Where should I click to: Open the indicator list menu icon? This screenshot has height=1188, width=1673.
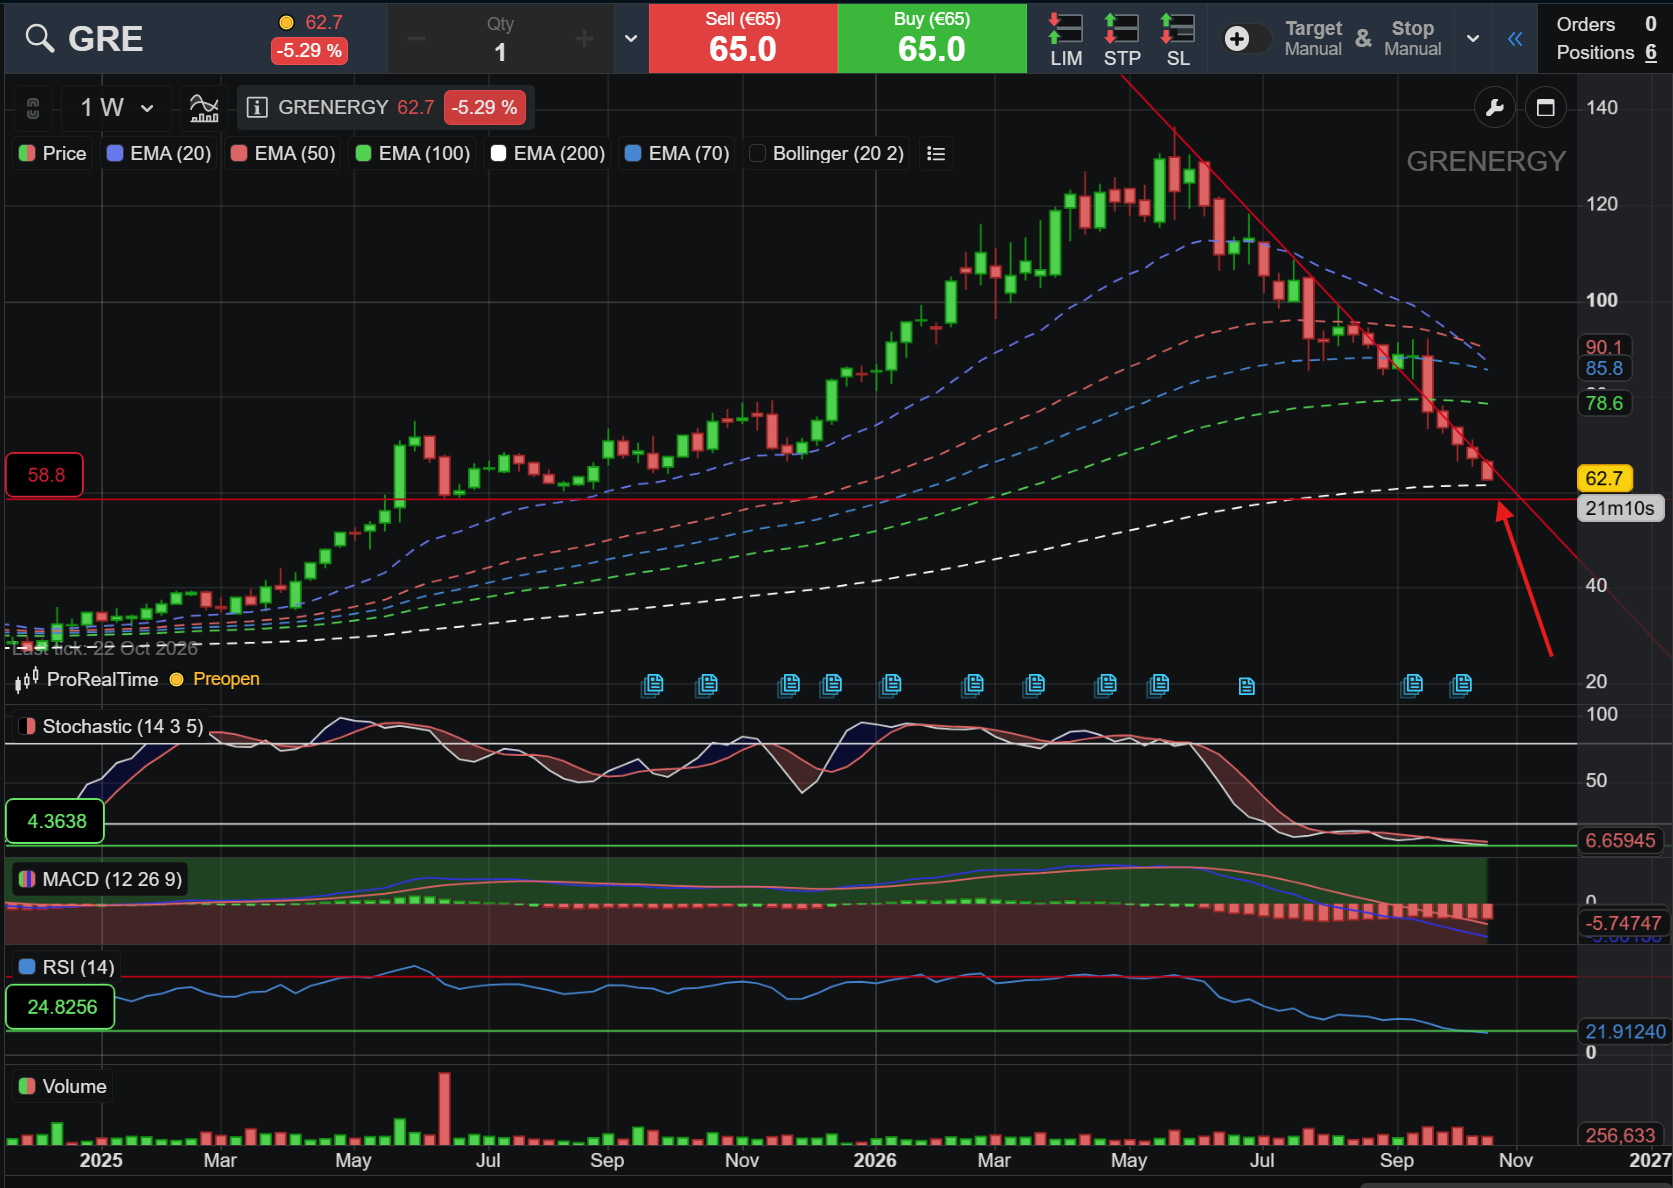pyautogui.click(x=936, y=153)
